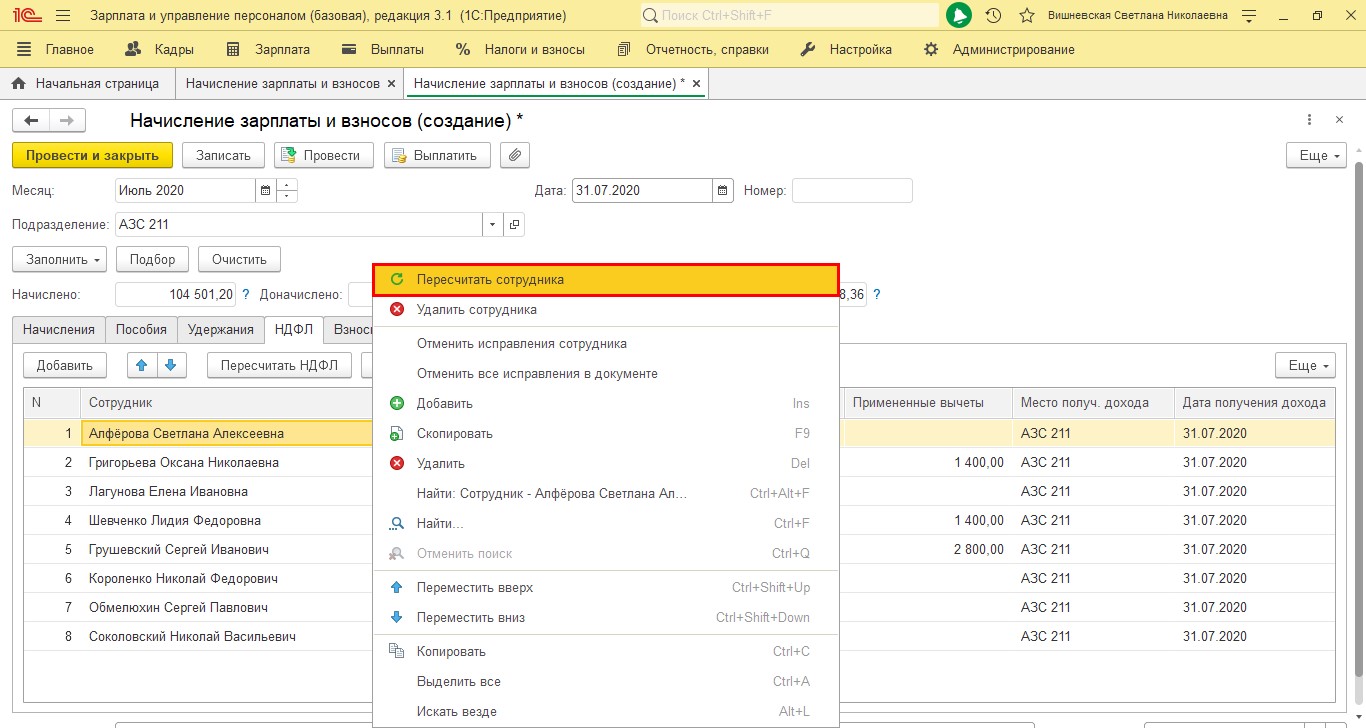The image size is (1366, 728).
Task: Open the Главное section menu
Action: pyautogui.click(x=56, y=49)
